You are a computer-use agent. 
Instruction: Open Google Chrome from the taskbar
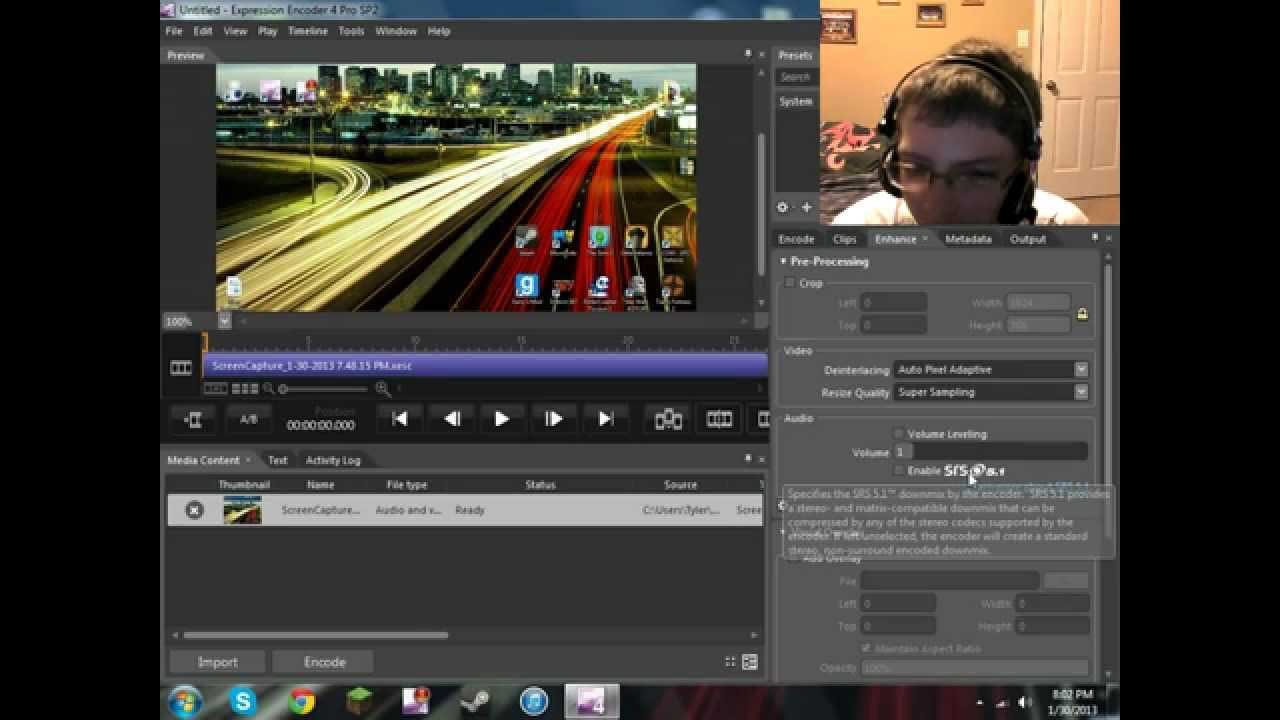click(x=302, y=701)
